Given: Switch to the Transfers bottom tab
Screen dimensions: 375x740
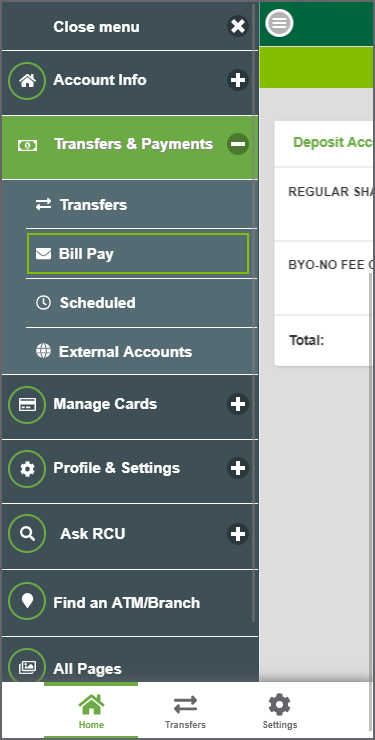Looking at the screenshot, I should [185, 711].
